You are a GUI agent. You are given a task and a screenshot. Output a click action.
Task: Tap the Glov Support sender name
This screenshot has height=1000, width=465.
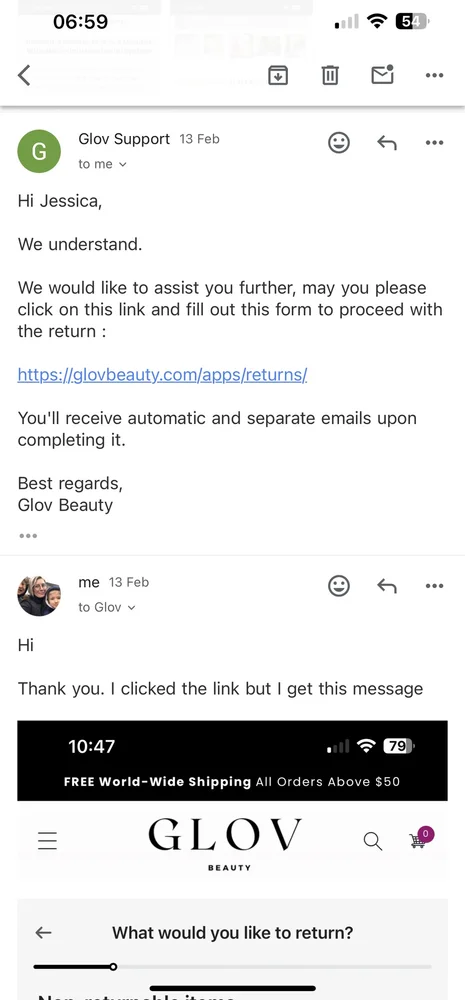tap(124, 139)
